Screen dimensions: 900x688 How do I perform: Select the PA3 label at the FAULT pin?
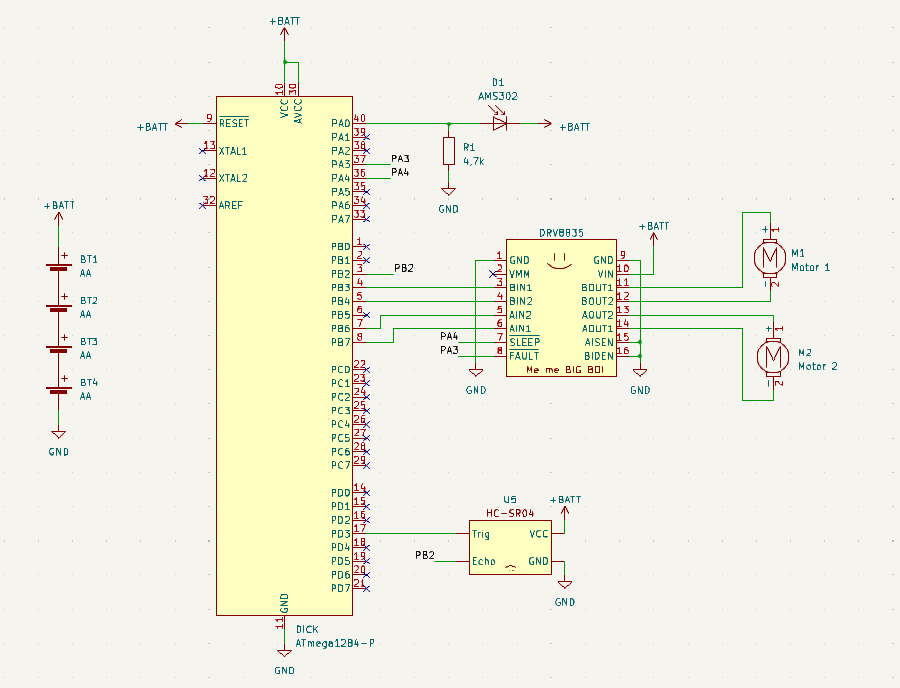tap(449, 350)
